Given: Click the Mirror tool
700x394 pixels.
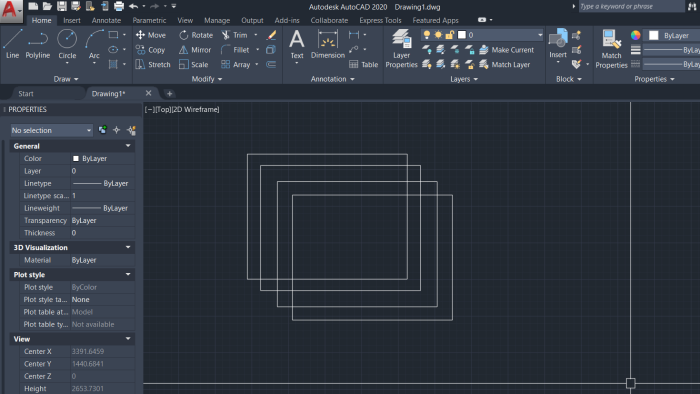Looking at the screenshot, I should click(195, 50).
